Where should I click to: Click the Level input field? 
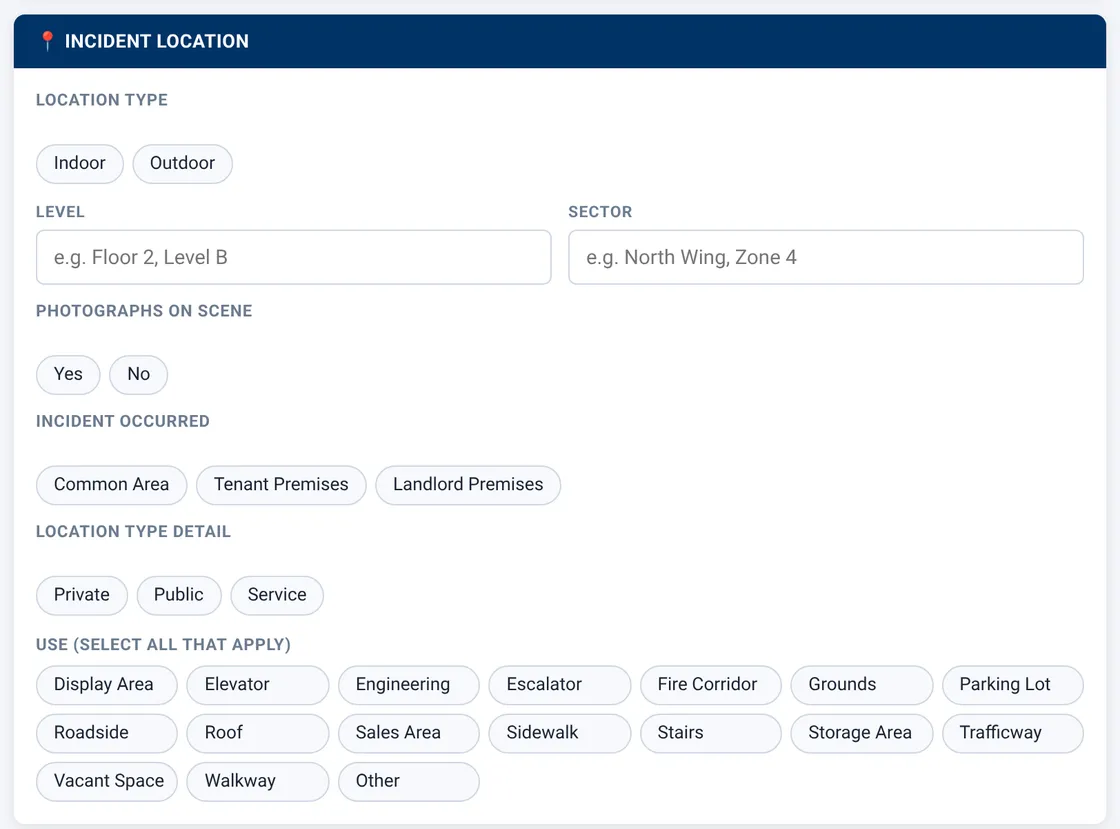point(294,257)
